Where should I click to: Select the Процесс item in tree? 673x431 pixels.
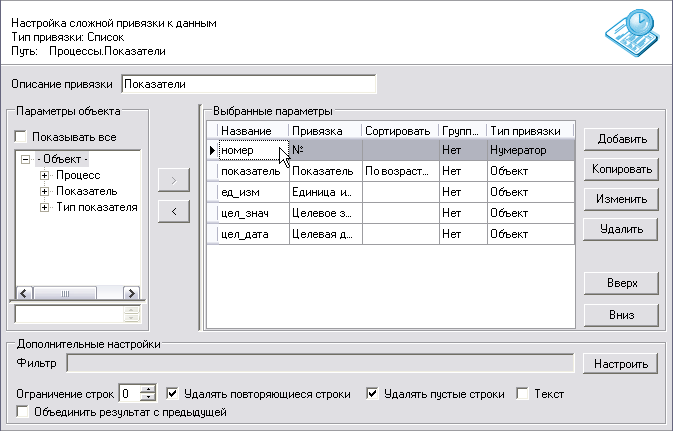(x=78, y=175)
